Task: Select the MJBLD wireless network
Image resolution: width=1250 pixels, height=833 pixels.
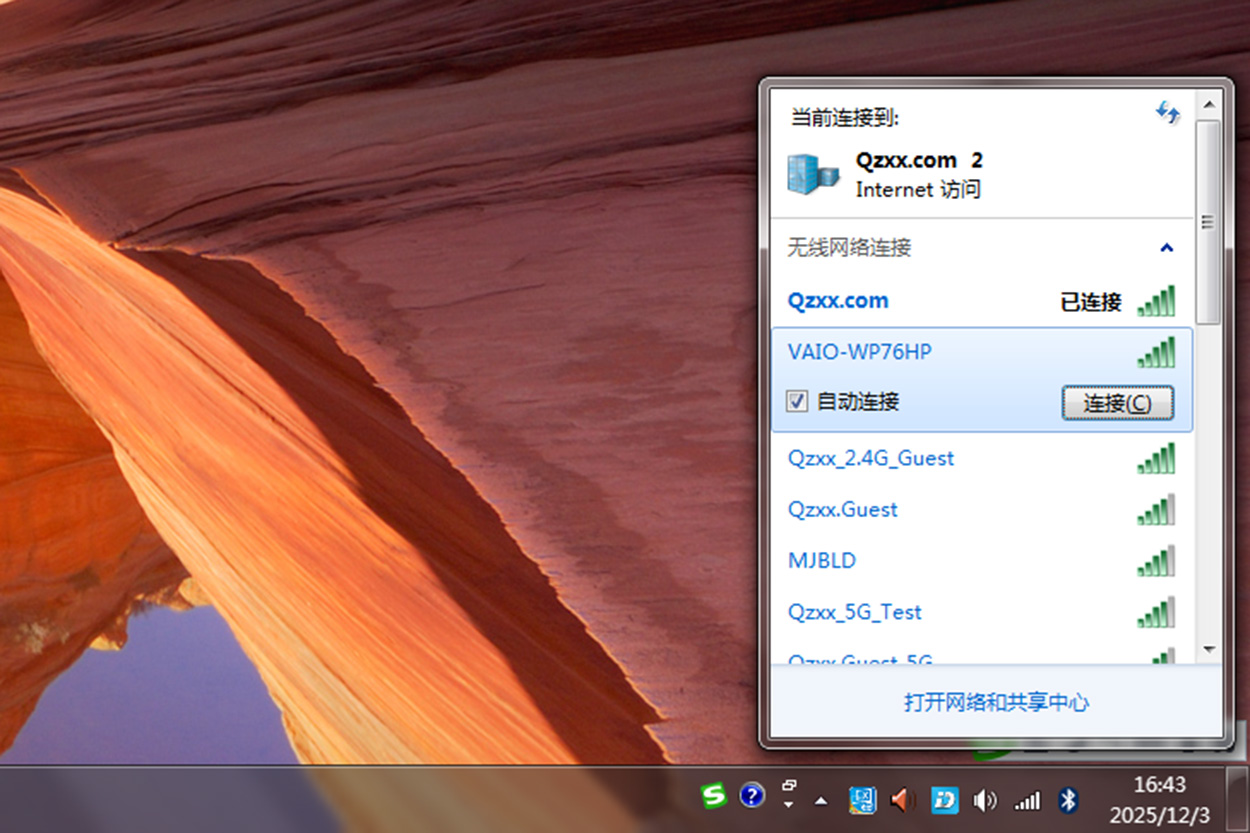Action: [822, 561]
